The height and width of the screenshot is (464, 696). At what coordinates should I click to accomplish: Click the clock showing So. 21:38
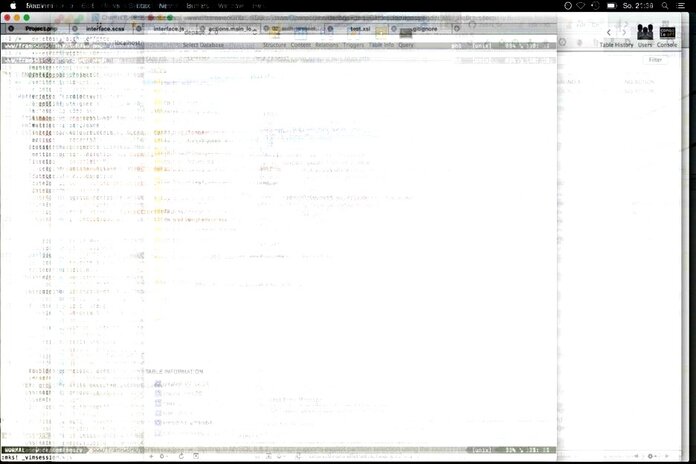[637, 6]
